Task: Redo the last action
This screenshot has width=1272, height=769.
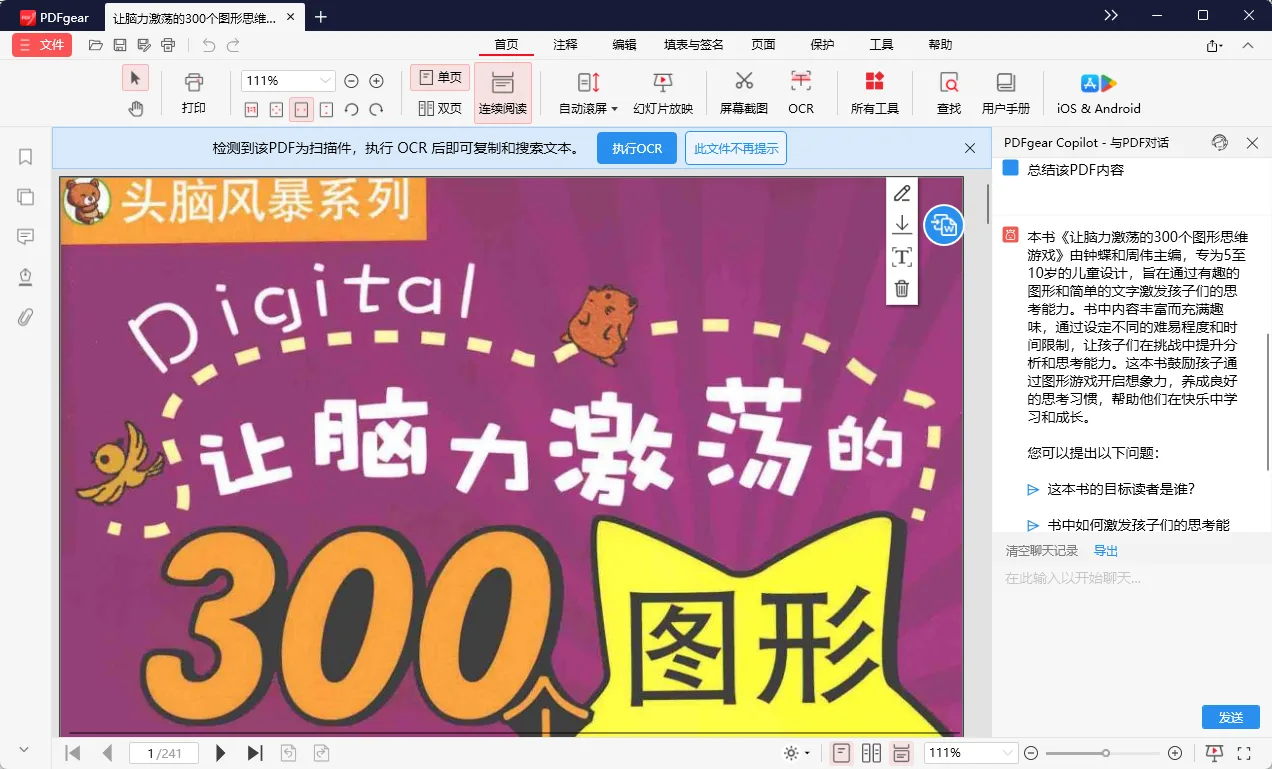Action: 233,45
